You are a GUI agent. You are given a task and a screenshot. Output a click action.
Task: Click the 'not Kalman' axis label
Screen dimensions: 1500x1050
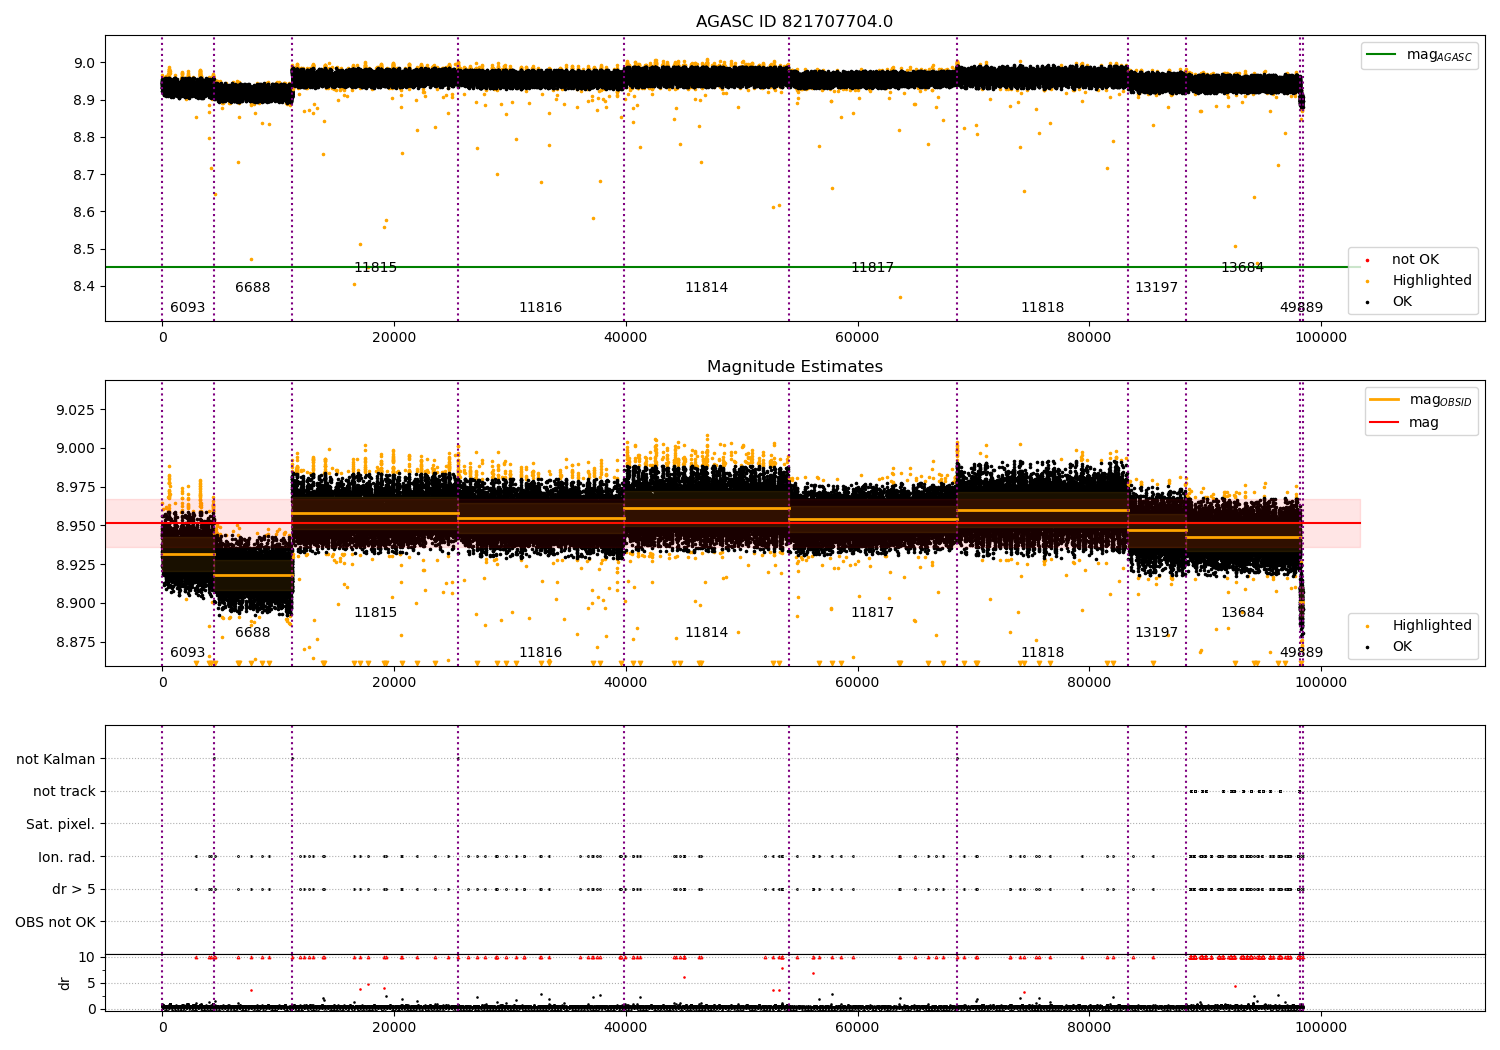56,759
